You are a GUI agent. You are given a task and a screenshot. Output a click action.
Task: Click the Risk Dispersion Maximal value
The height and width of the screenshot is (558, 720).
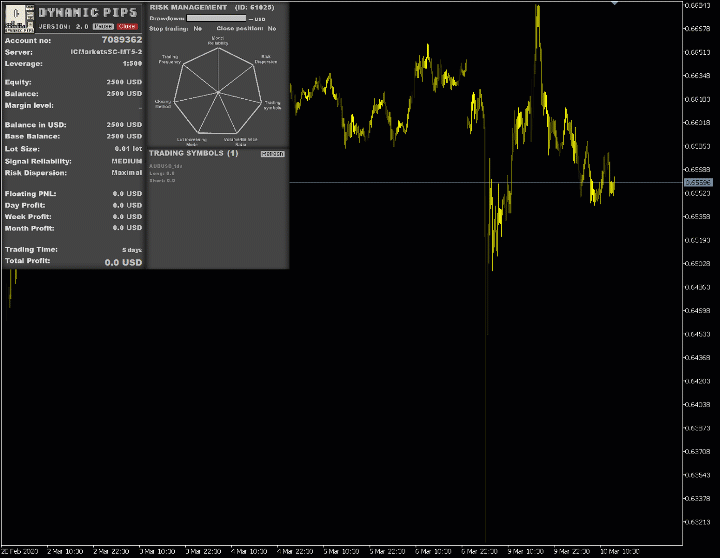(126, 172)
